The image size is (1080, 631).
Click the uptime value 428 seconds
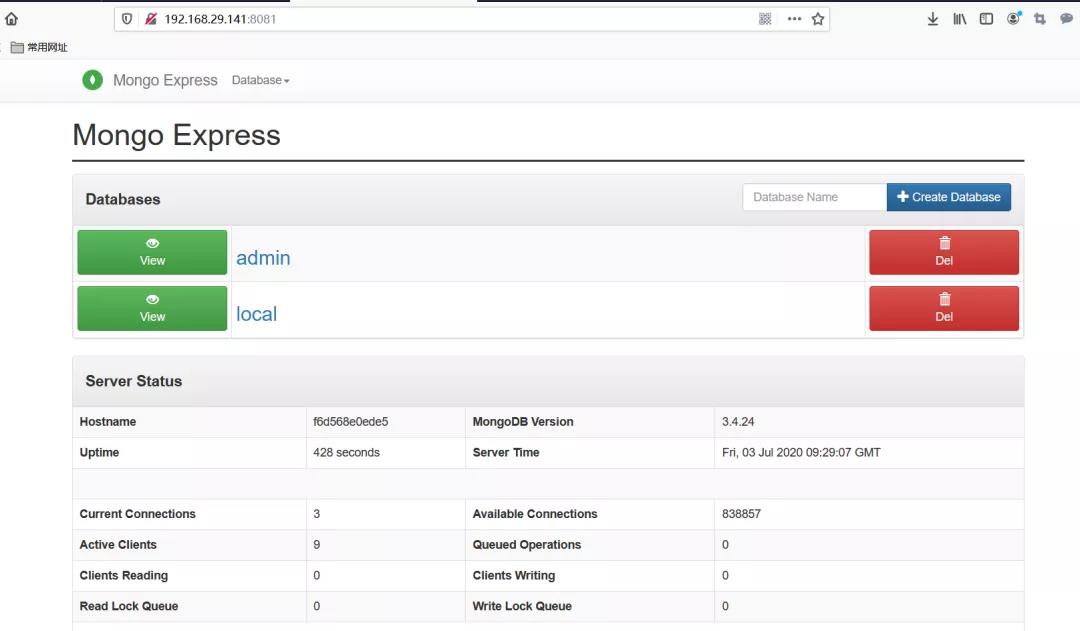pyautogui.click(x=346, y=453)
